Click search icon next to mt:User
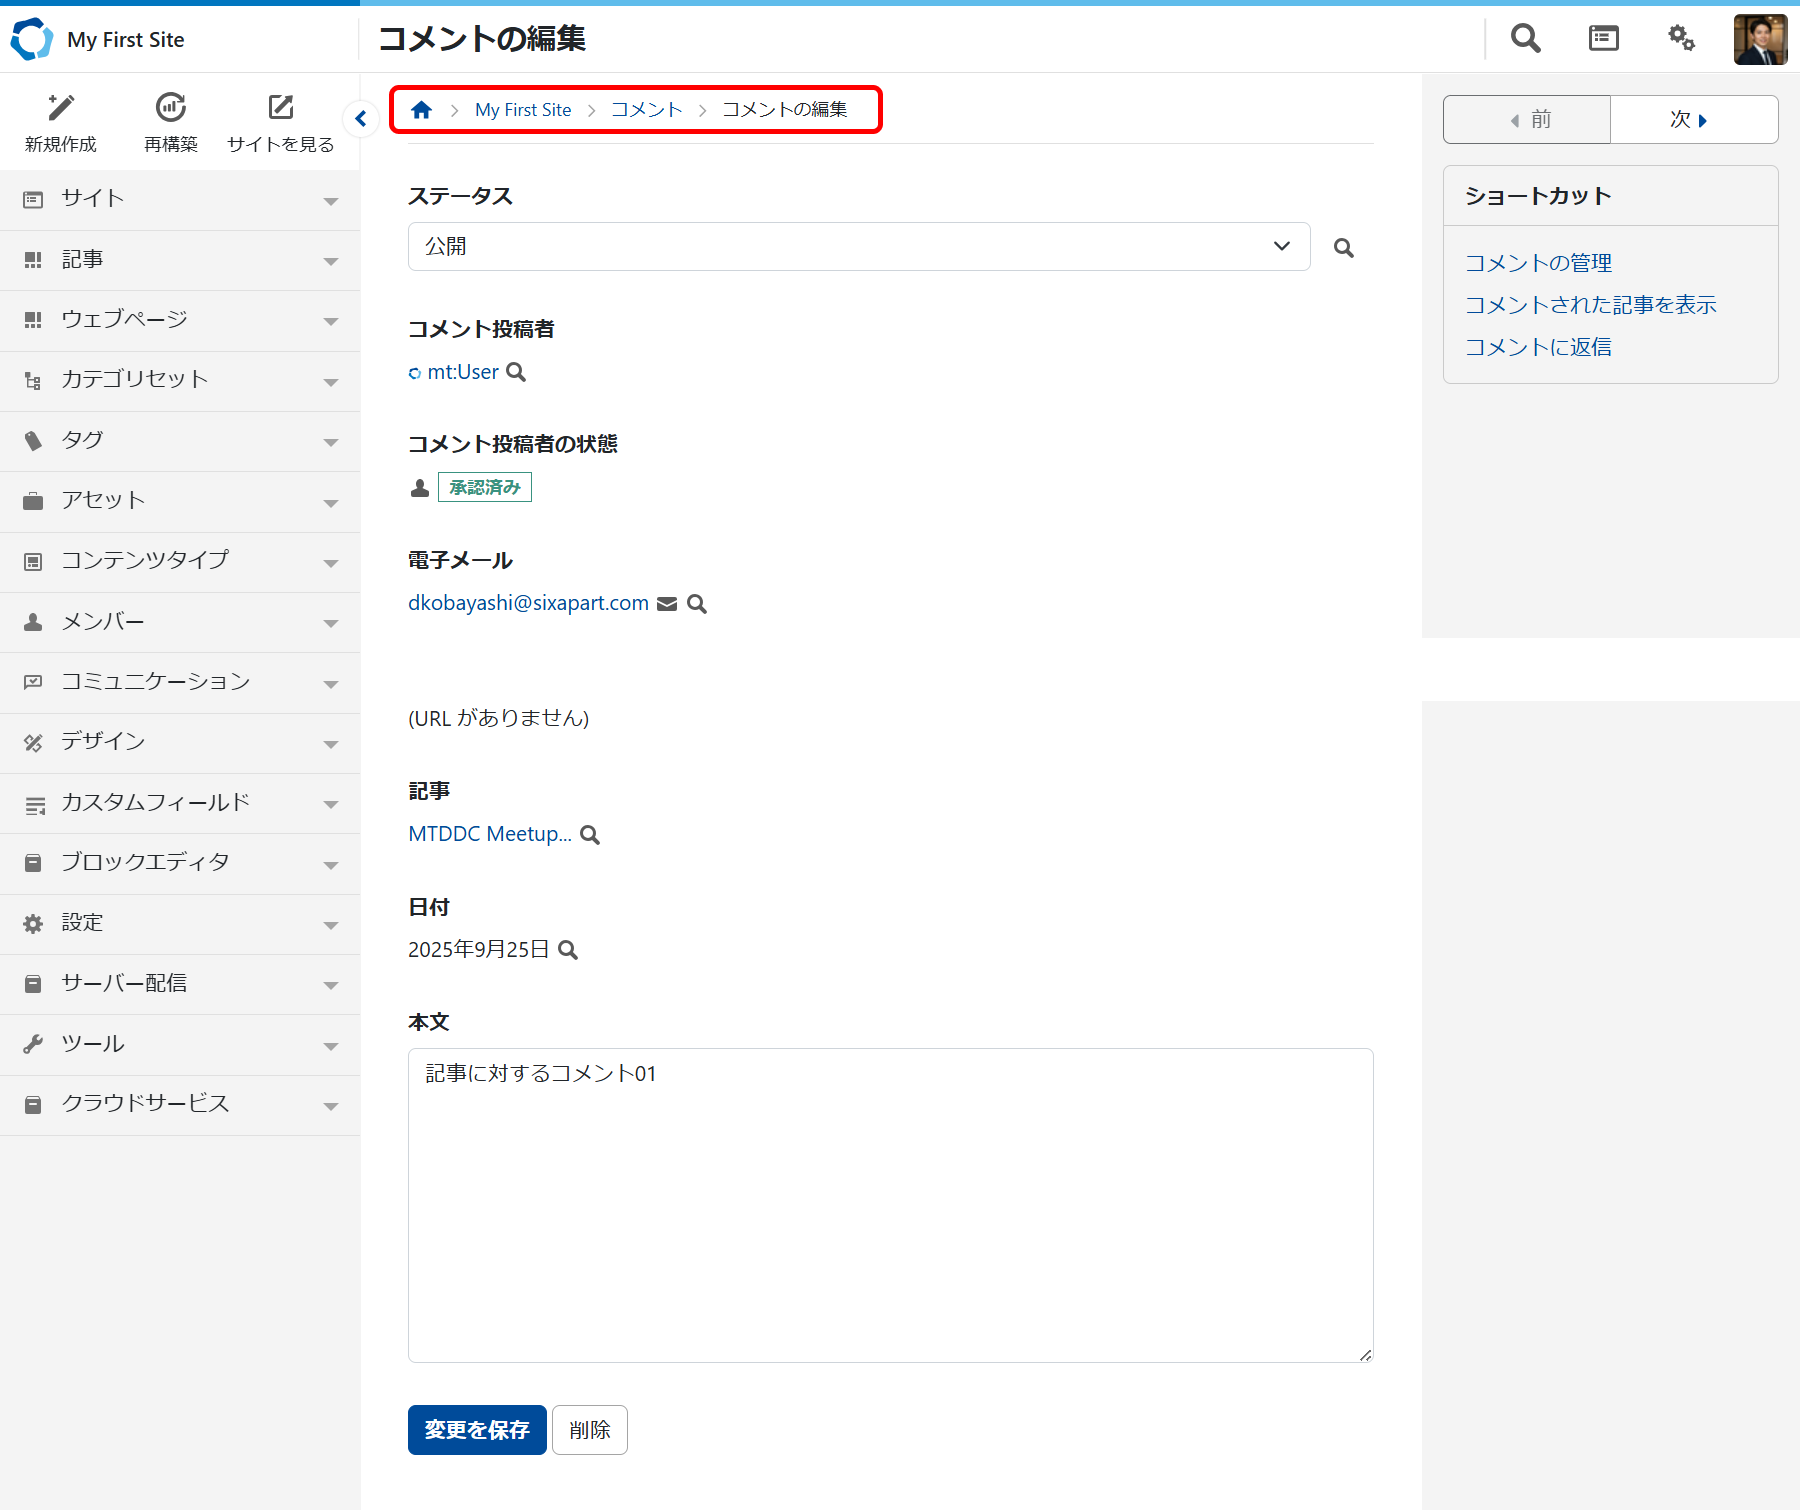Image resolution: width=1800 pixels, height=1510 pixels. tap(516, 373)
